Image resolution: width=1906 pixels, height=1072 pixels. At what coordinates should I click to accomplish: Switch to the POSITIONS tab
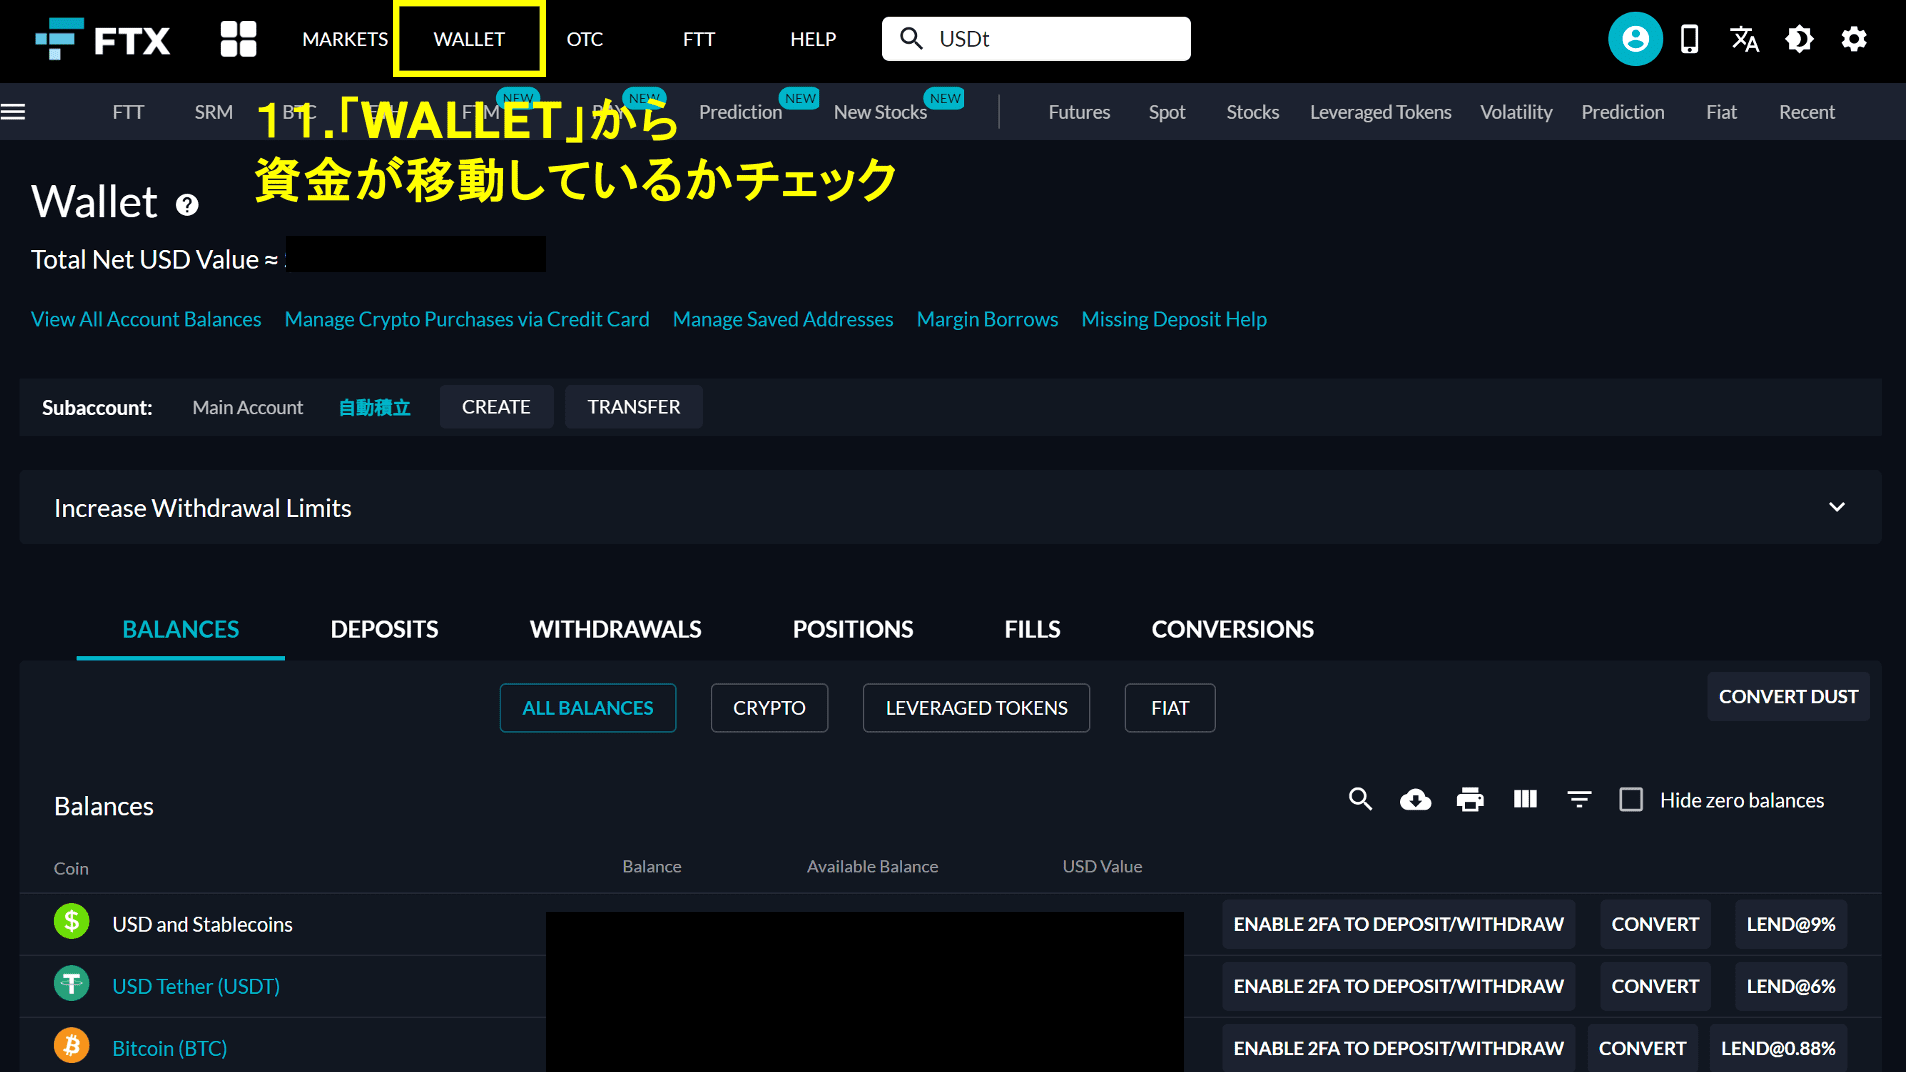[x=853, y=629]
